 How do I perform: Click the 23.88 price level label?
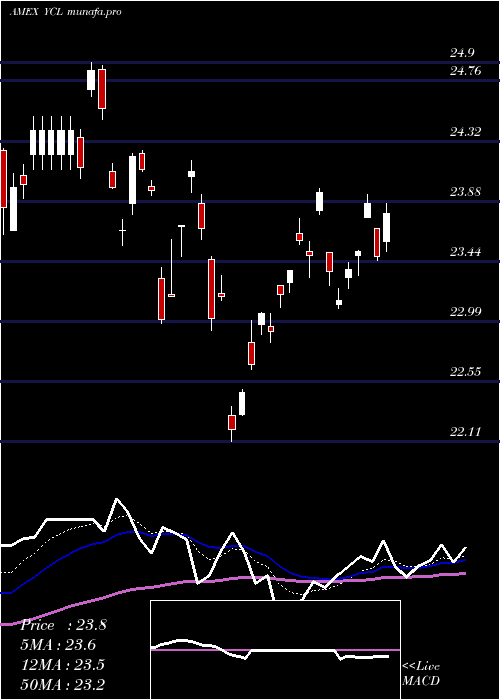(465, 192)
